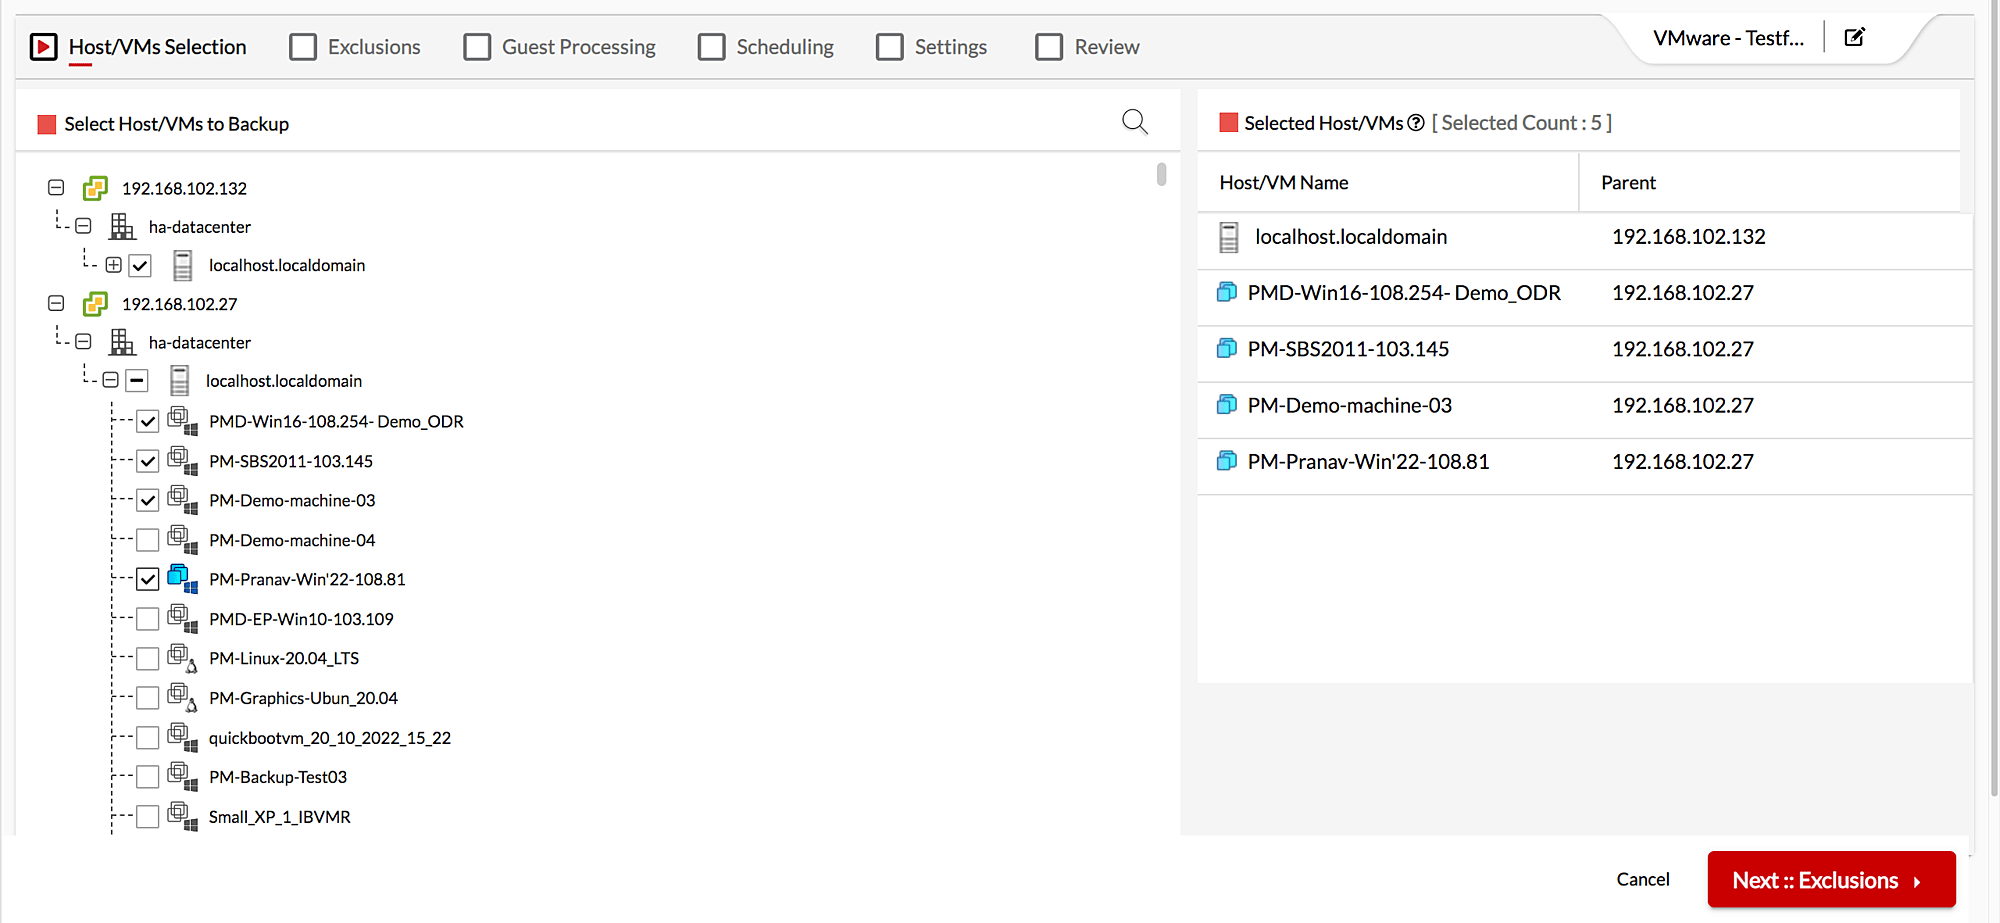Screen dimensions: 2000x923
Task: Collapse ha-datacenter under 192.168.102.27
Action: coord(83,342)
